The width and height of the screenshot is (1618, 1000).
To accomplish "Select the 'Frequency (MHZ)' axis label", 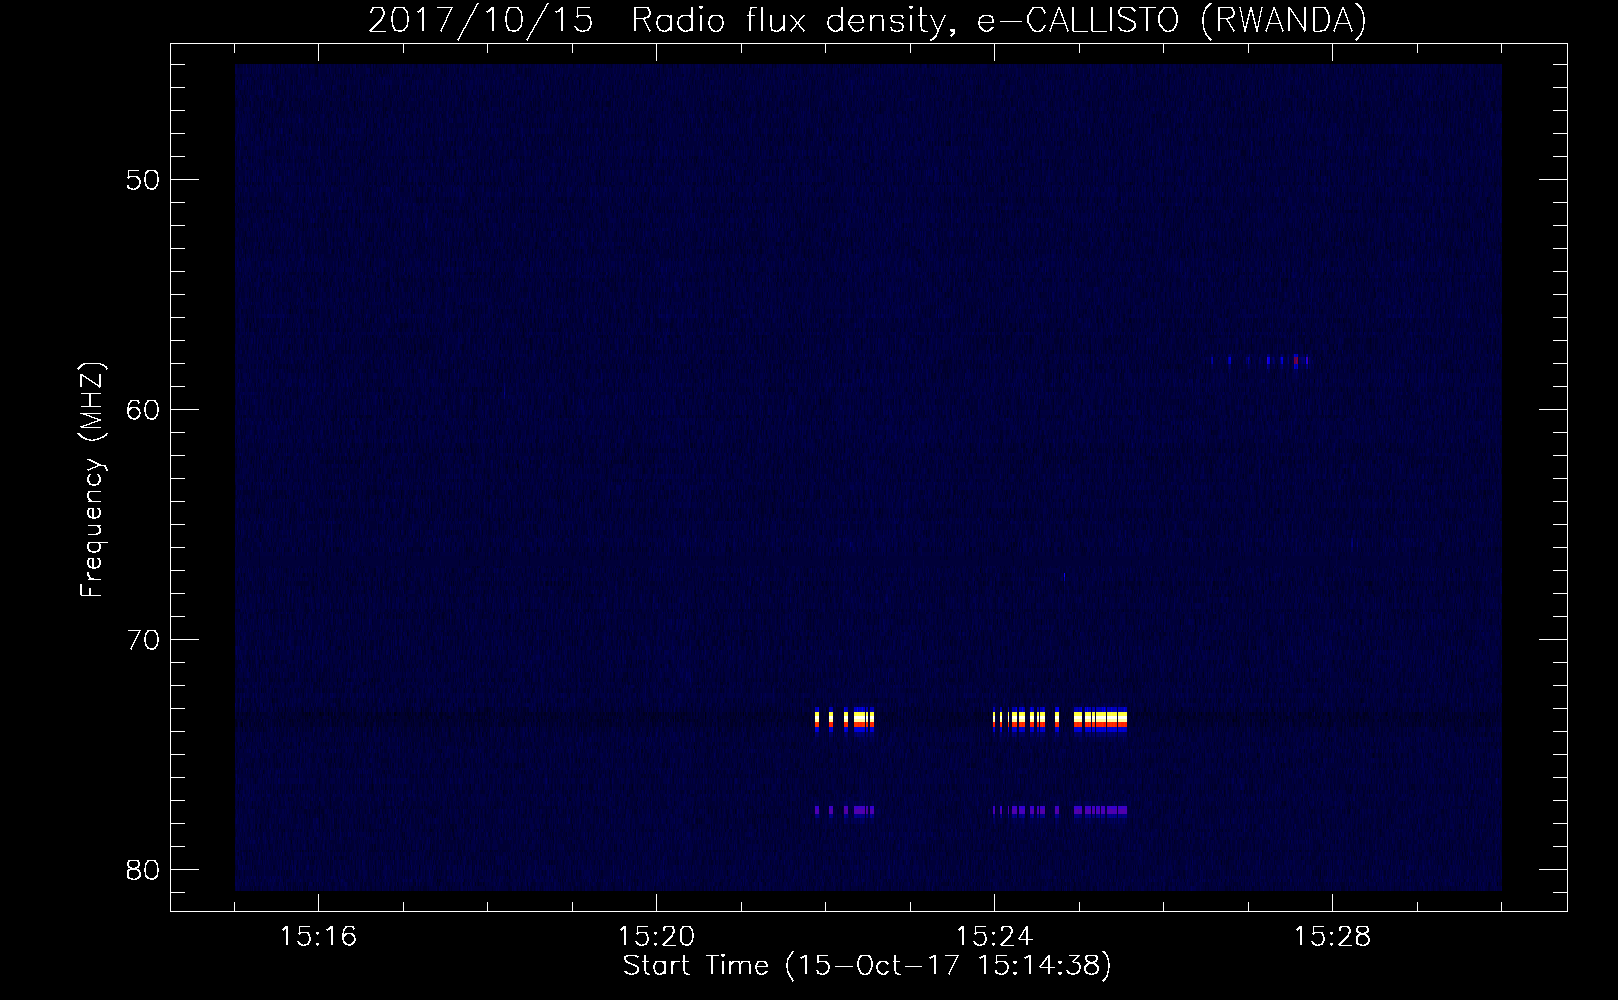I will (92, 481).
